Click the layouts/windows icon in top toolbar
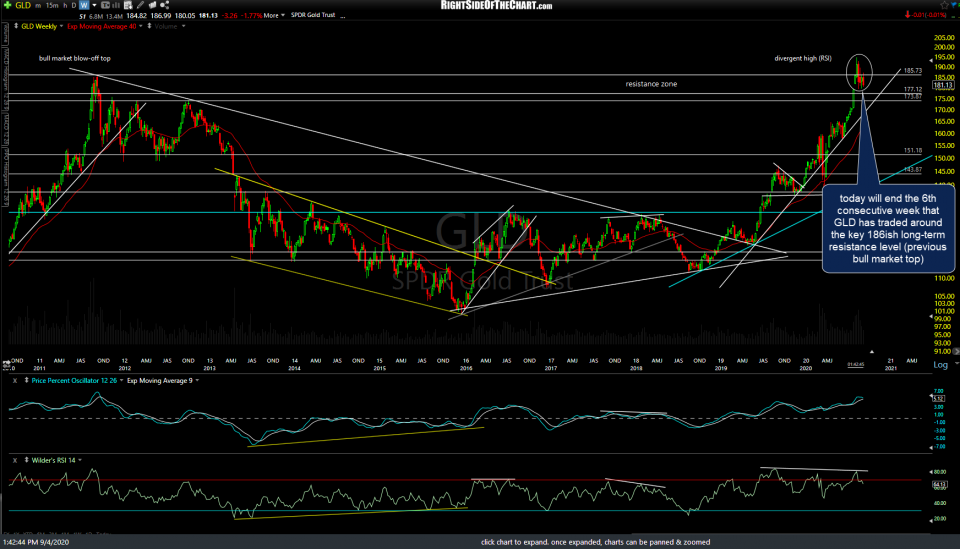The width and height of the screenshot is (960, 549). (152, 5)
